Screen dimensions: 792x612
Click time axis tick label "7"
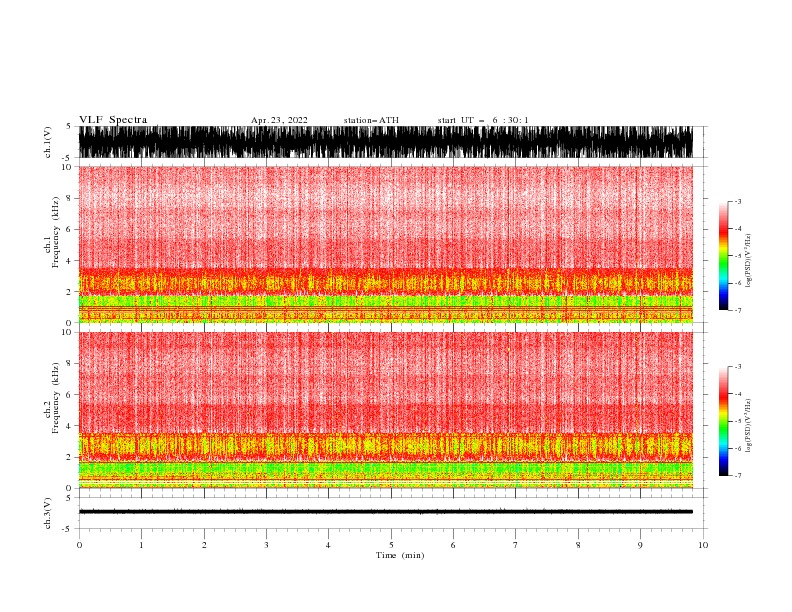pos(516,545)
